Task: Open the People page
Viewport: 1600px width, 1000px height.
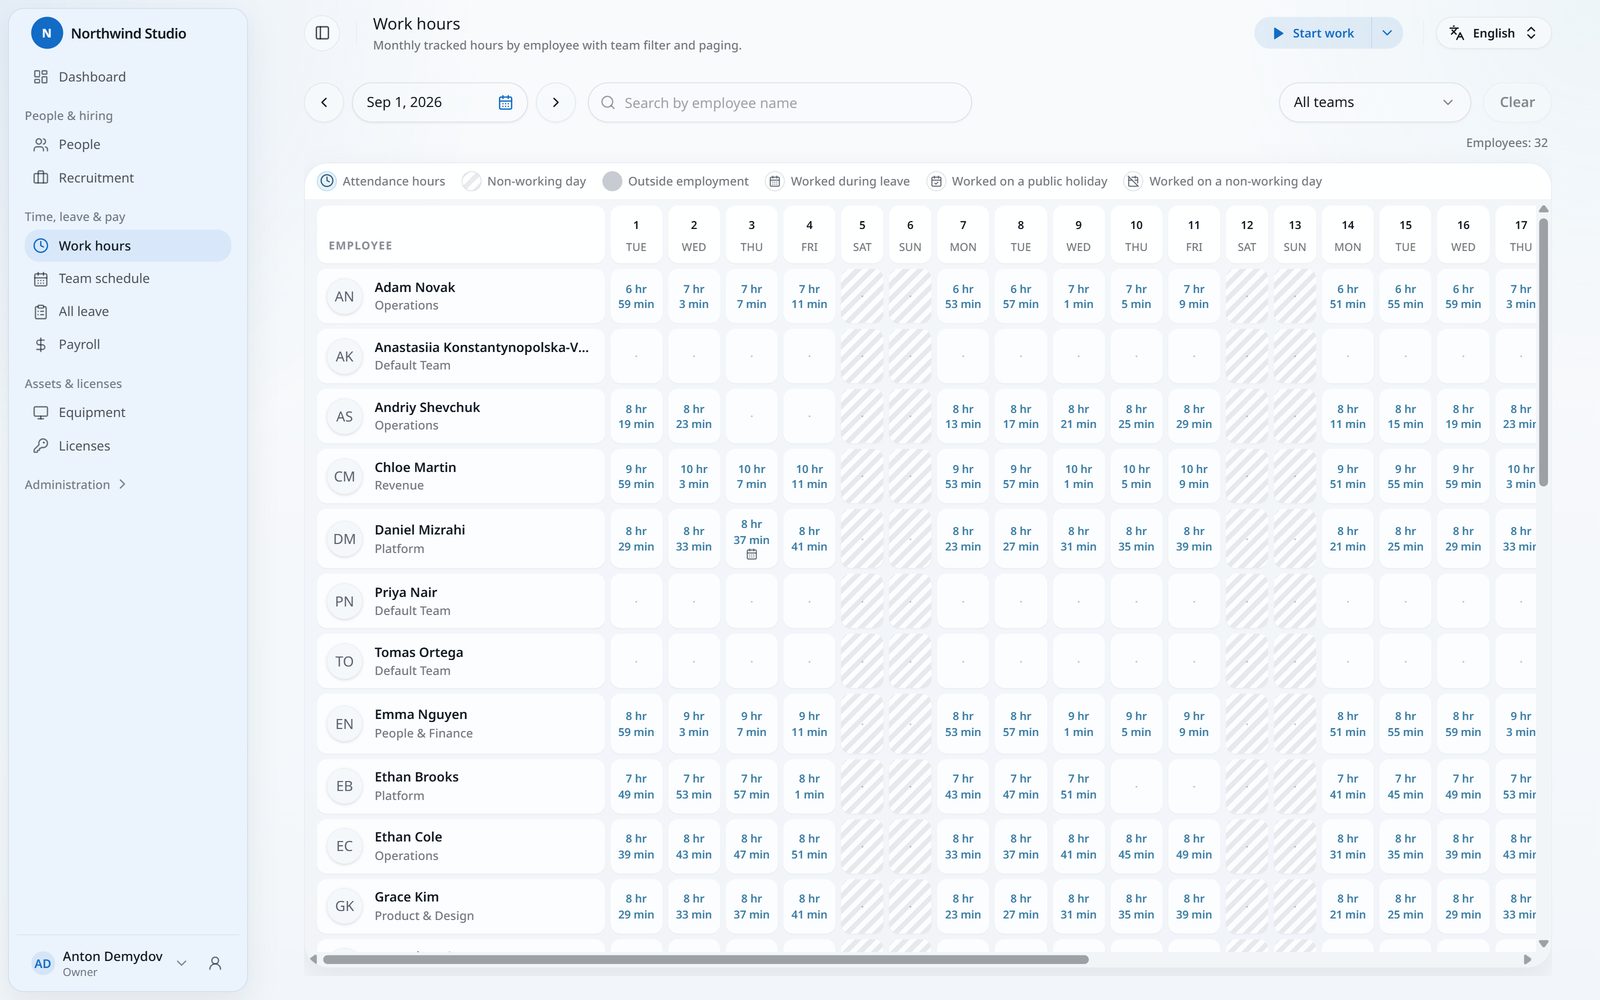Action: click(x=128, y=145)
